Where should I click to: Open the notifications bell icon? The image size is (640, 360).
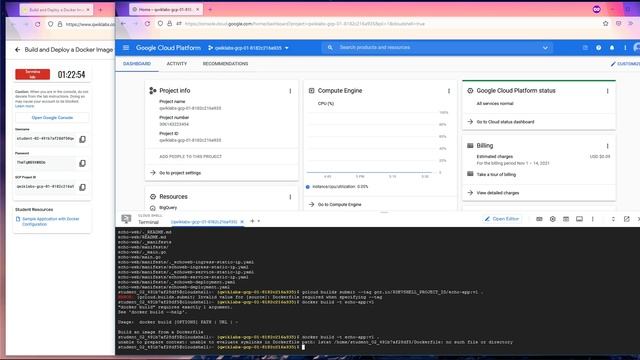pyautogui.click(x=612, y=48)
